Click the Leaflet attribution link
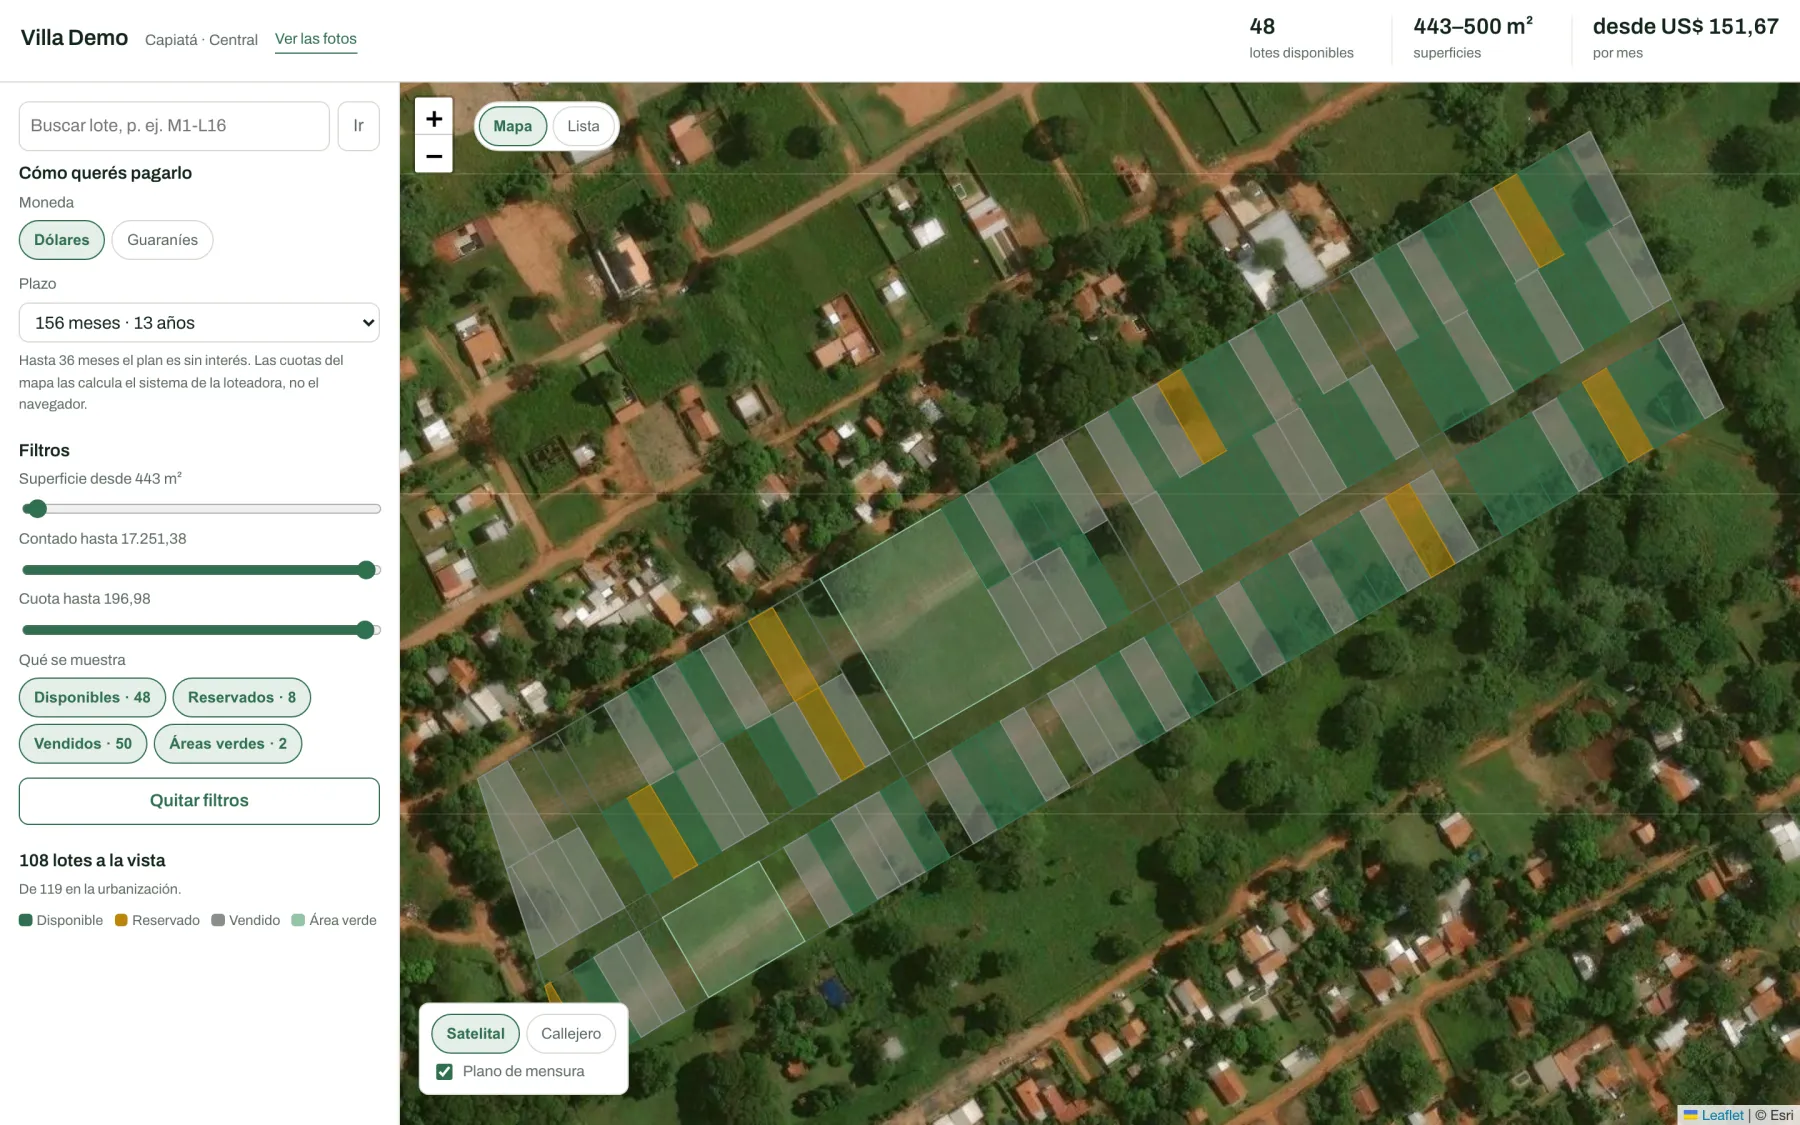The height and width of the screenshot is (1125, 1800). coord(1723,1115)
